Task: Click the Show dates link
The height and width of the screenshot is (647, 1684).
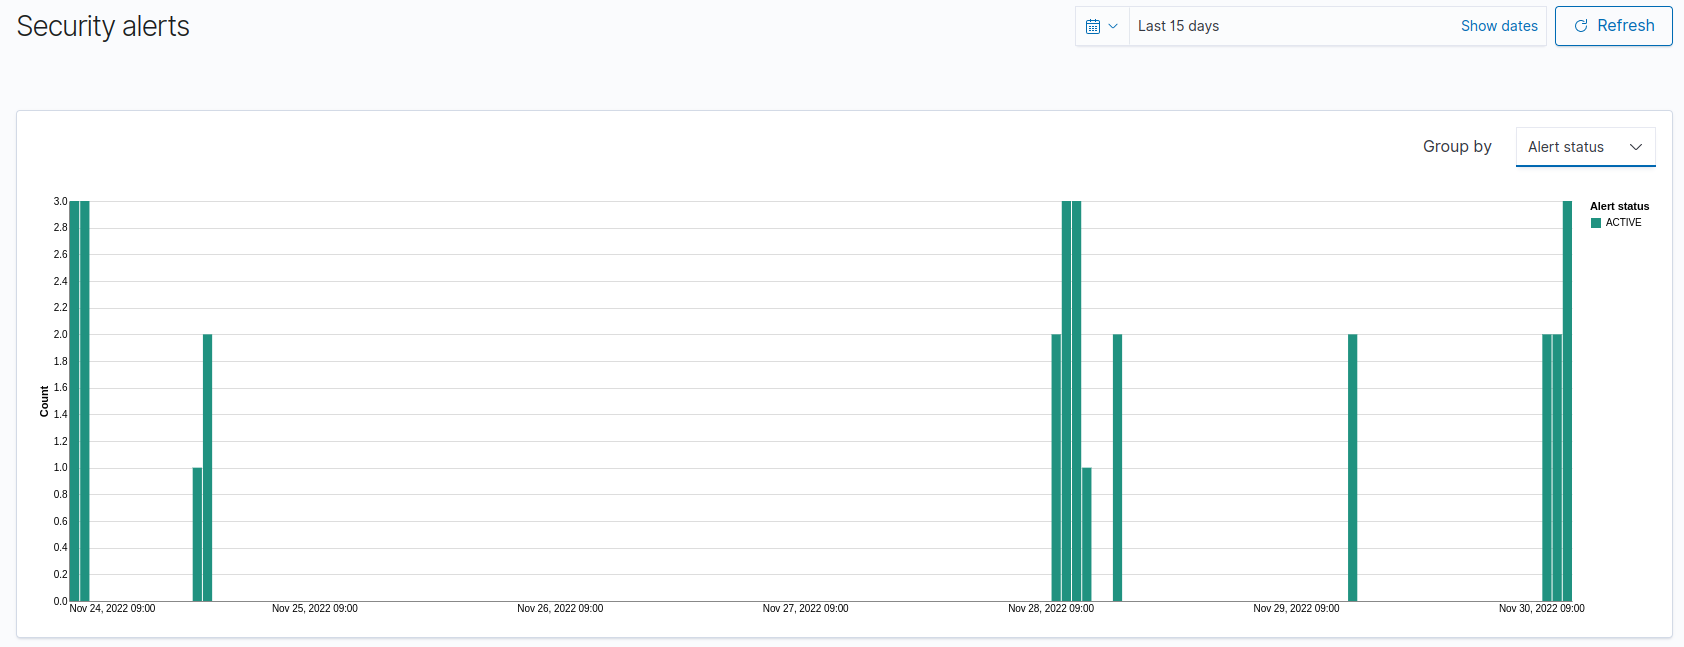Action: (1499, 26)
